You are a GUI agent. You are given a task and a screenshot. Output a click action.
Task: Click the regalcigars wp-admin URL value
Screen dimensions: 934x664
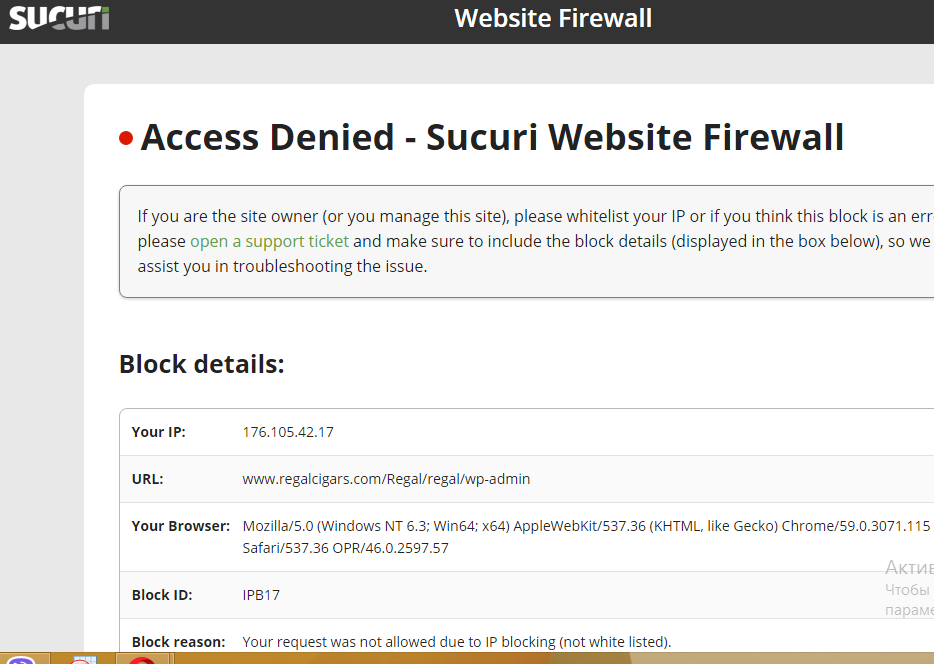pos(386,479)
